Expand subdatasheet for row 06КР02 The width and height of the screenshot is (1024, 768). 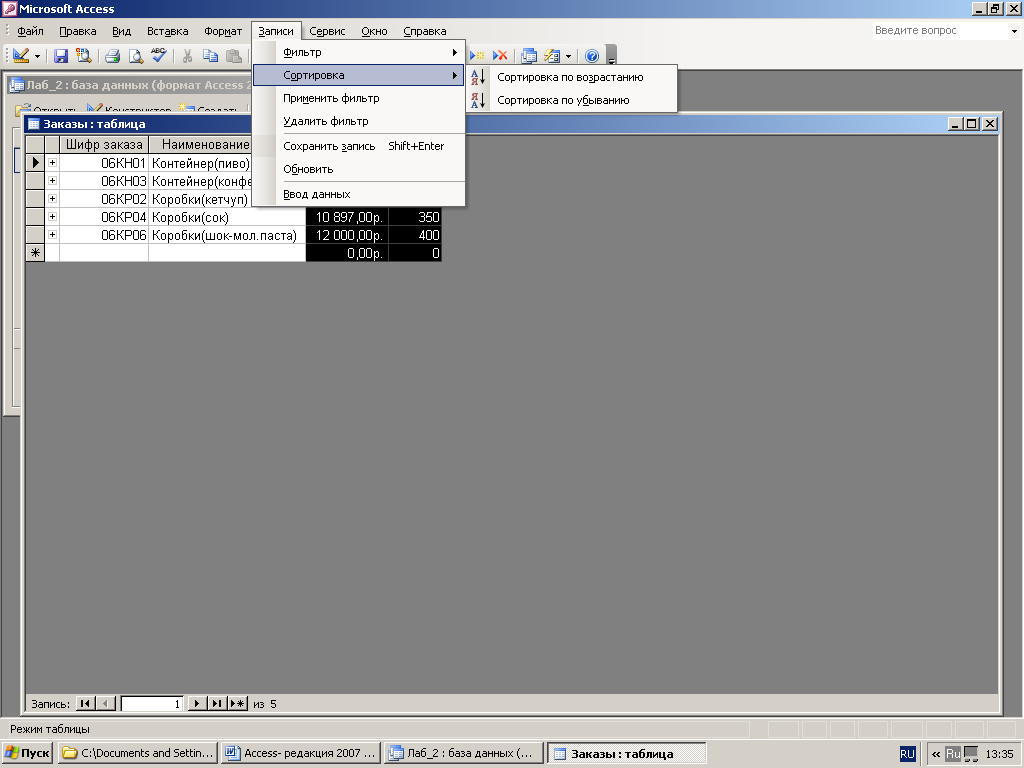click(x=52, y=199)
